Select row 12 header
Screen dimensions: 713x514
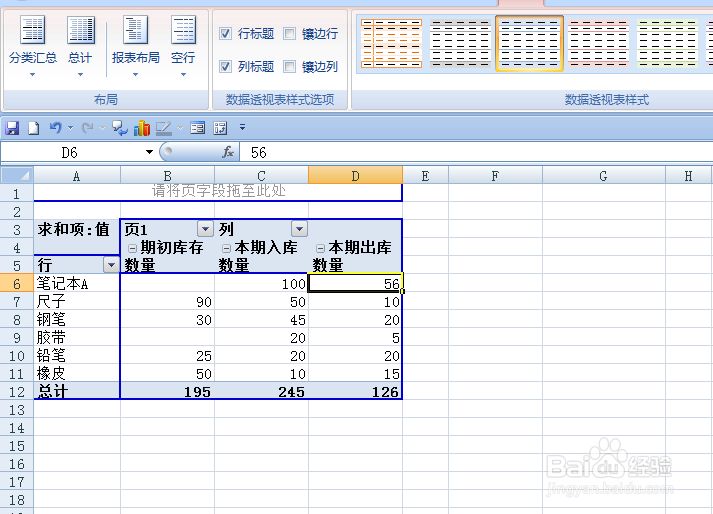pyautogui.click(x=17, y=392)
